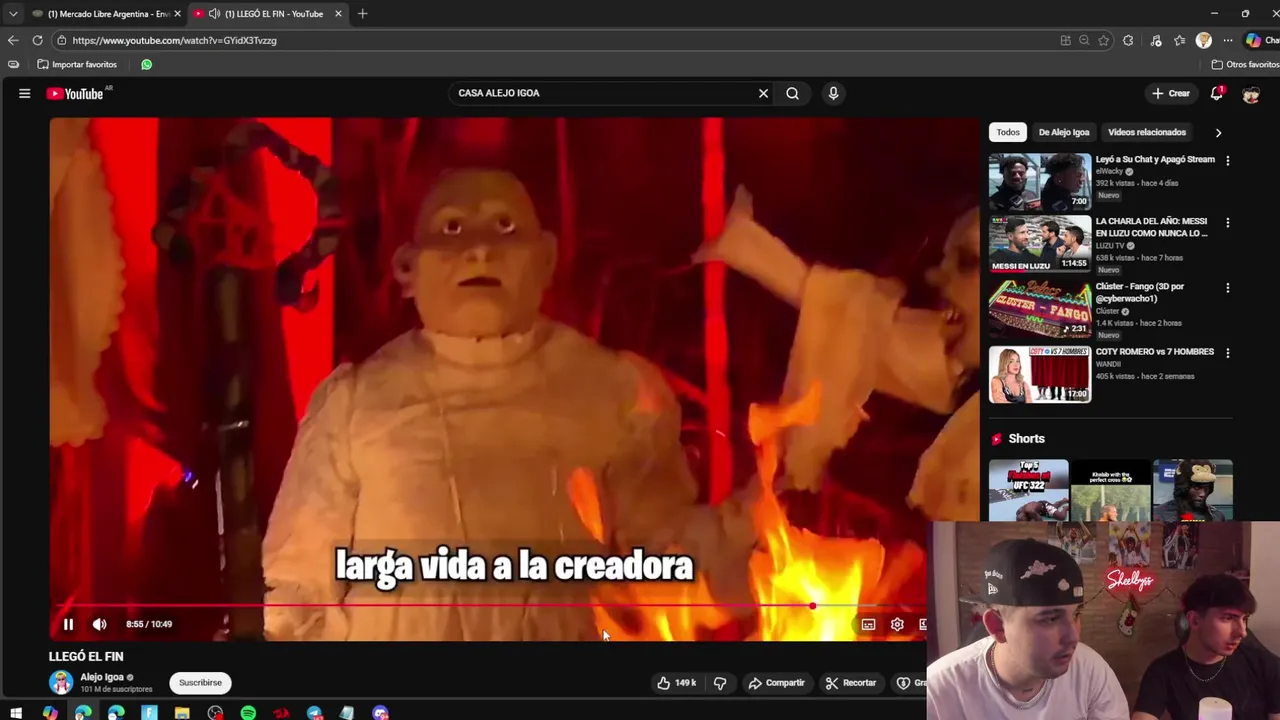1280x720 pixels.
Task: Dislike the video
Action: click(720, 683)
